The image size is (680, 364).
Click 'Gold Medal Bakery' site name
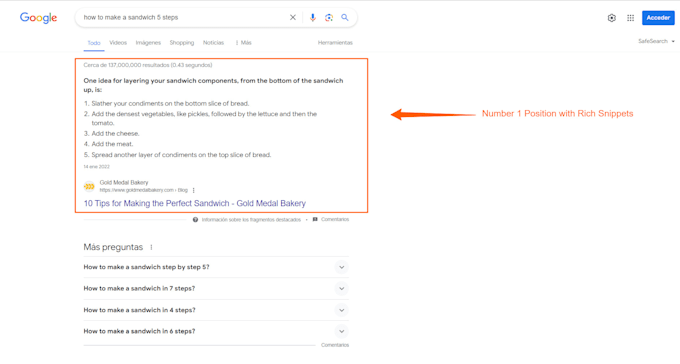(x=124, y=183)
